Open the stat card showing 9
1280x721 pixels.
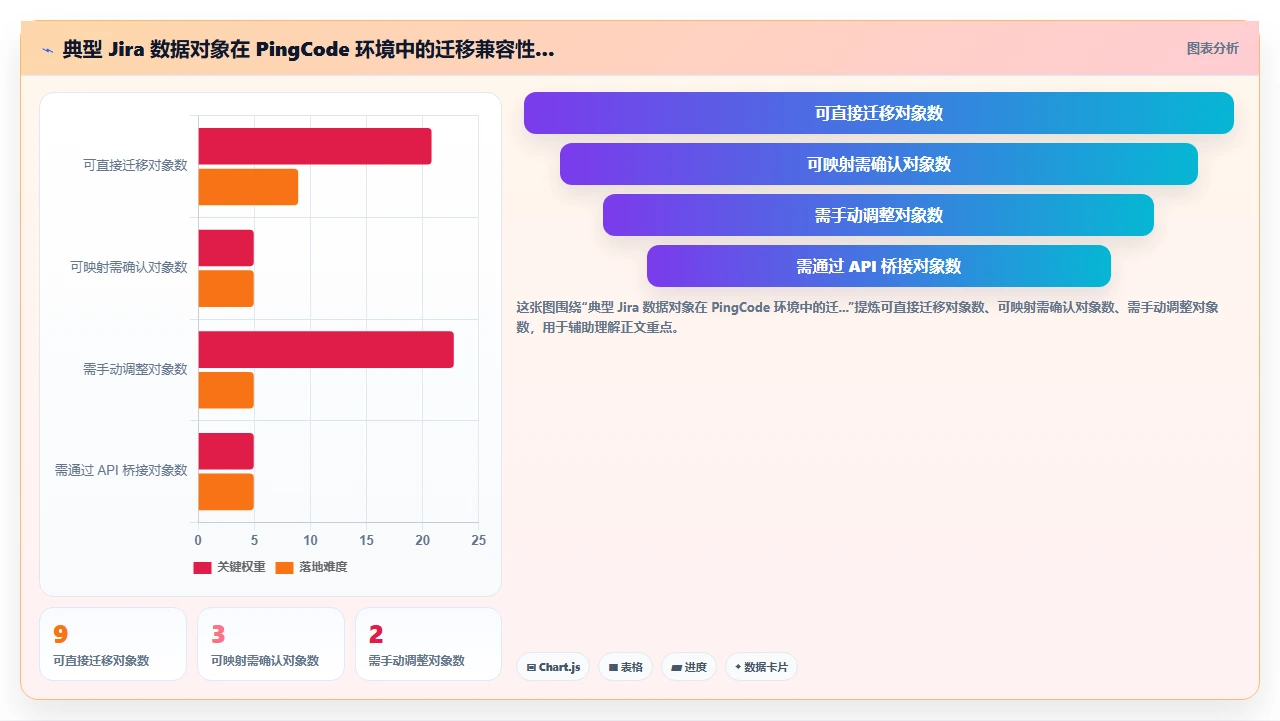113,644
